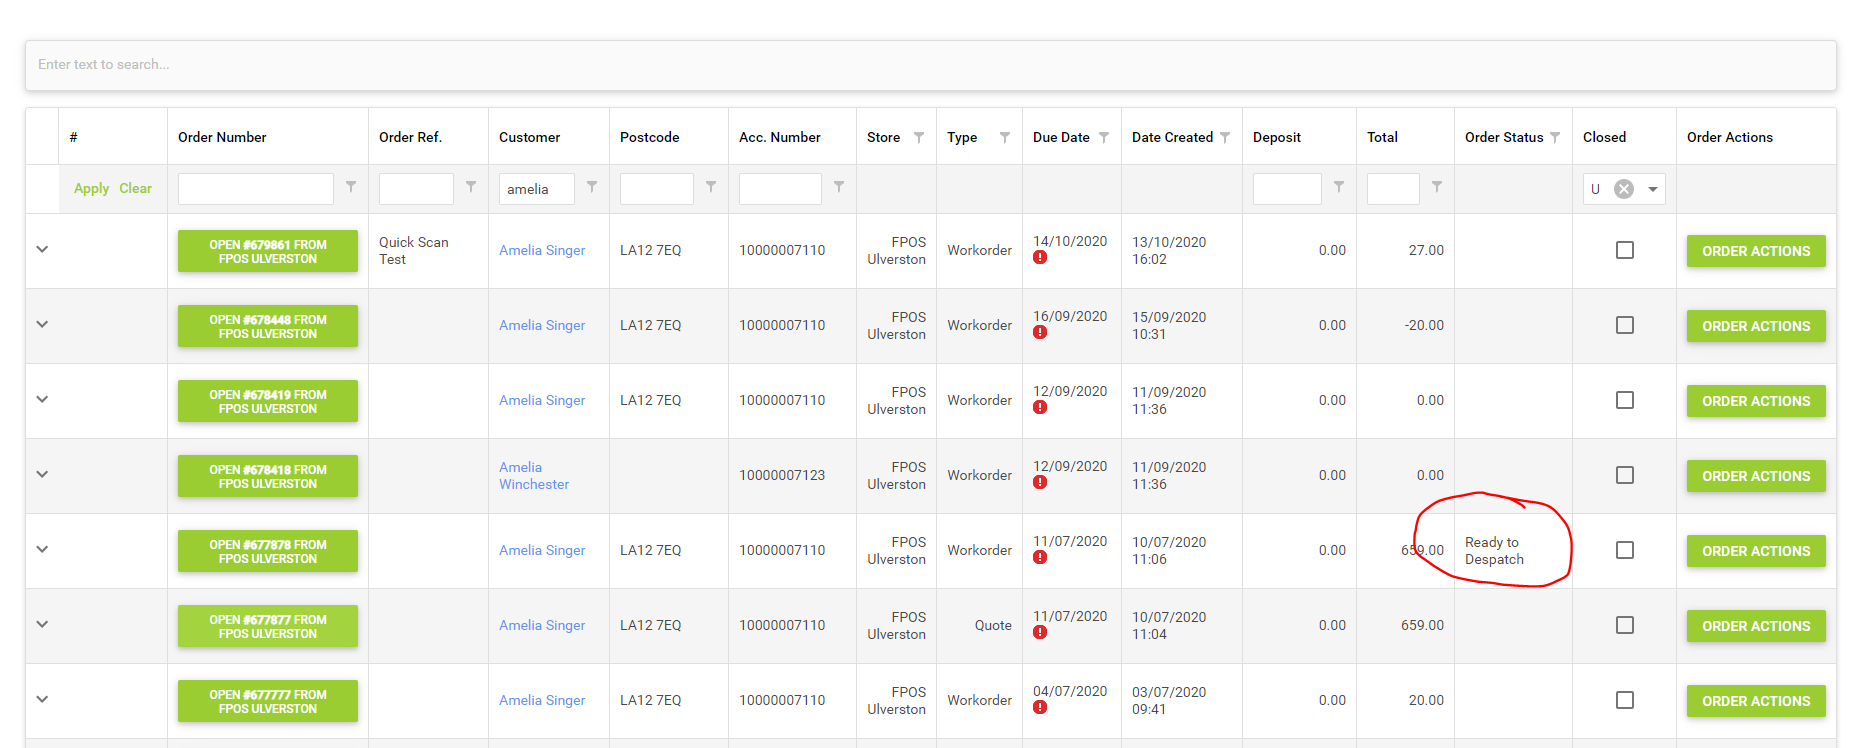Open the Type column filter icon

[x=1005, y=137]
